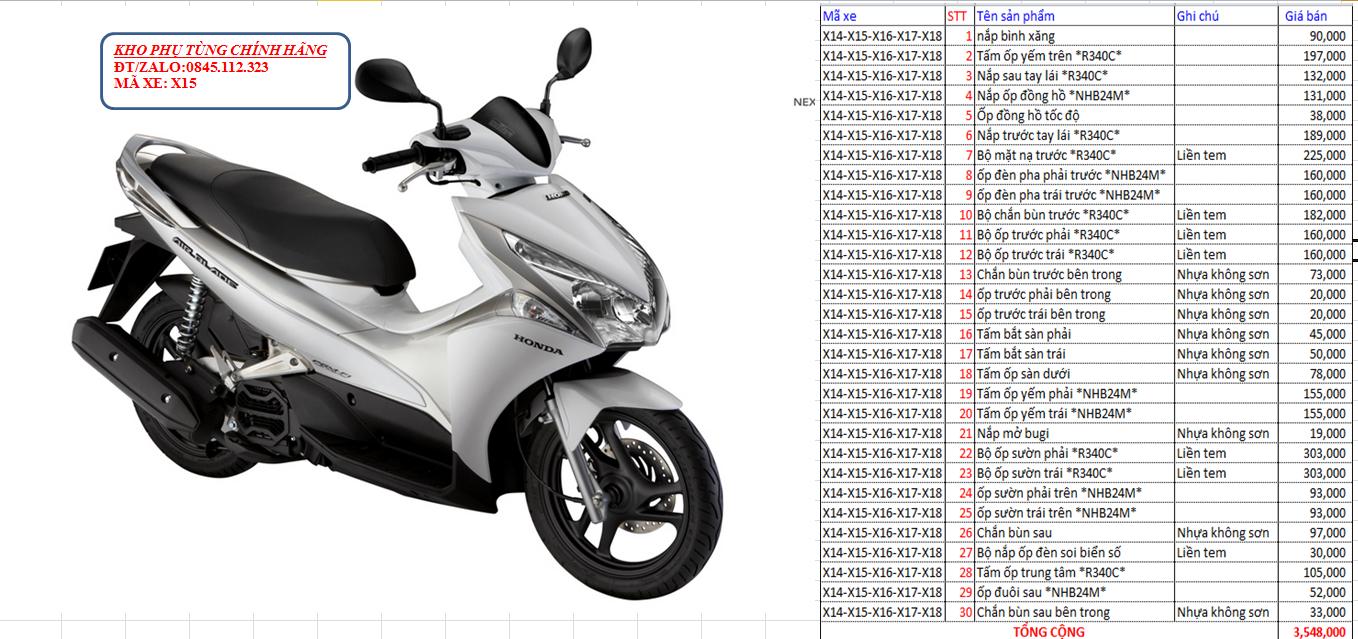Click the 'Ốp đồng hồ tốc độ' cell
Image resolution: width=1358 pixels, height=639 pixels.
coord(1074,115)
